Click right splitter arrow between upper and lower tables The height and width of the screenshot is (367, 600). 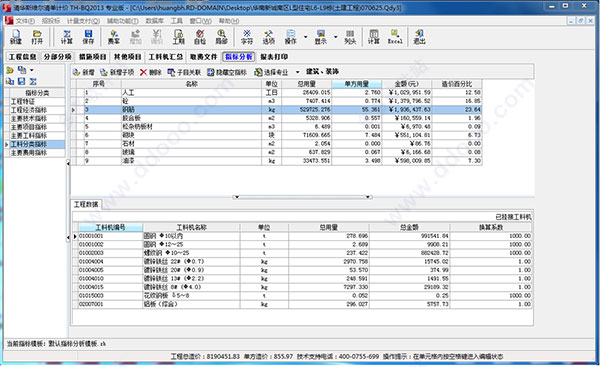tap(368, 197)
